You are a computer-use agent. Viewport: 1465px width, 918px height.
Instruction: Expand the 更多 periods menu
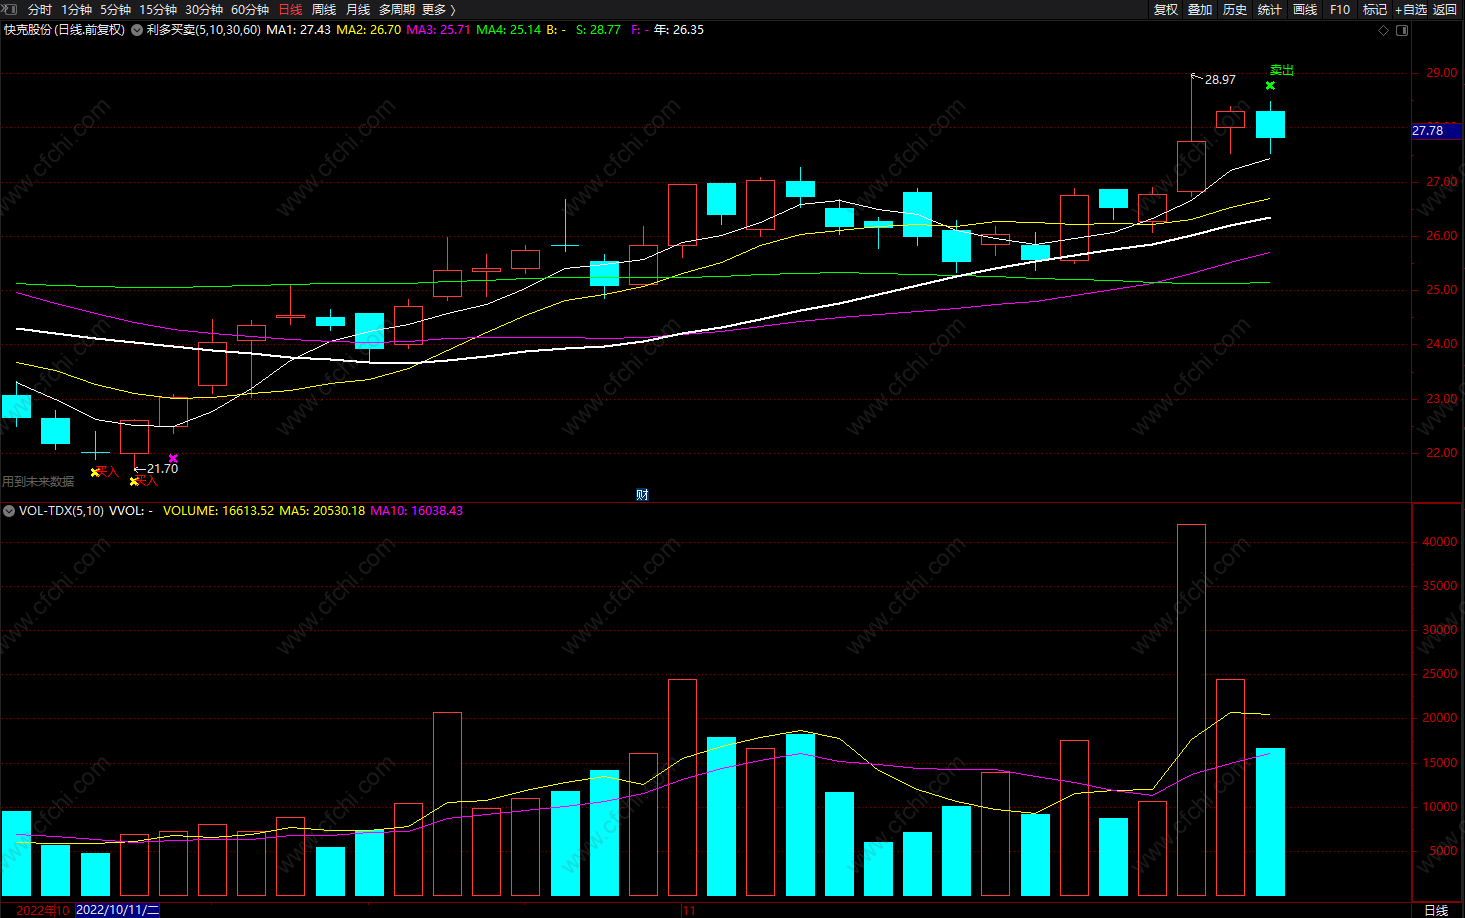(438, 9)
